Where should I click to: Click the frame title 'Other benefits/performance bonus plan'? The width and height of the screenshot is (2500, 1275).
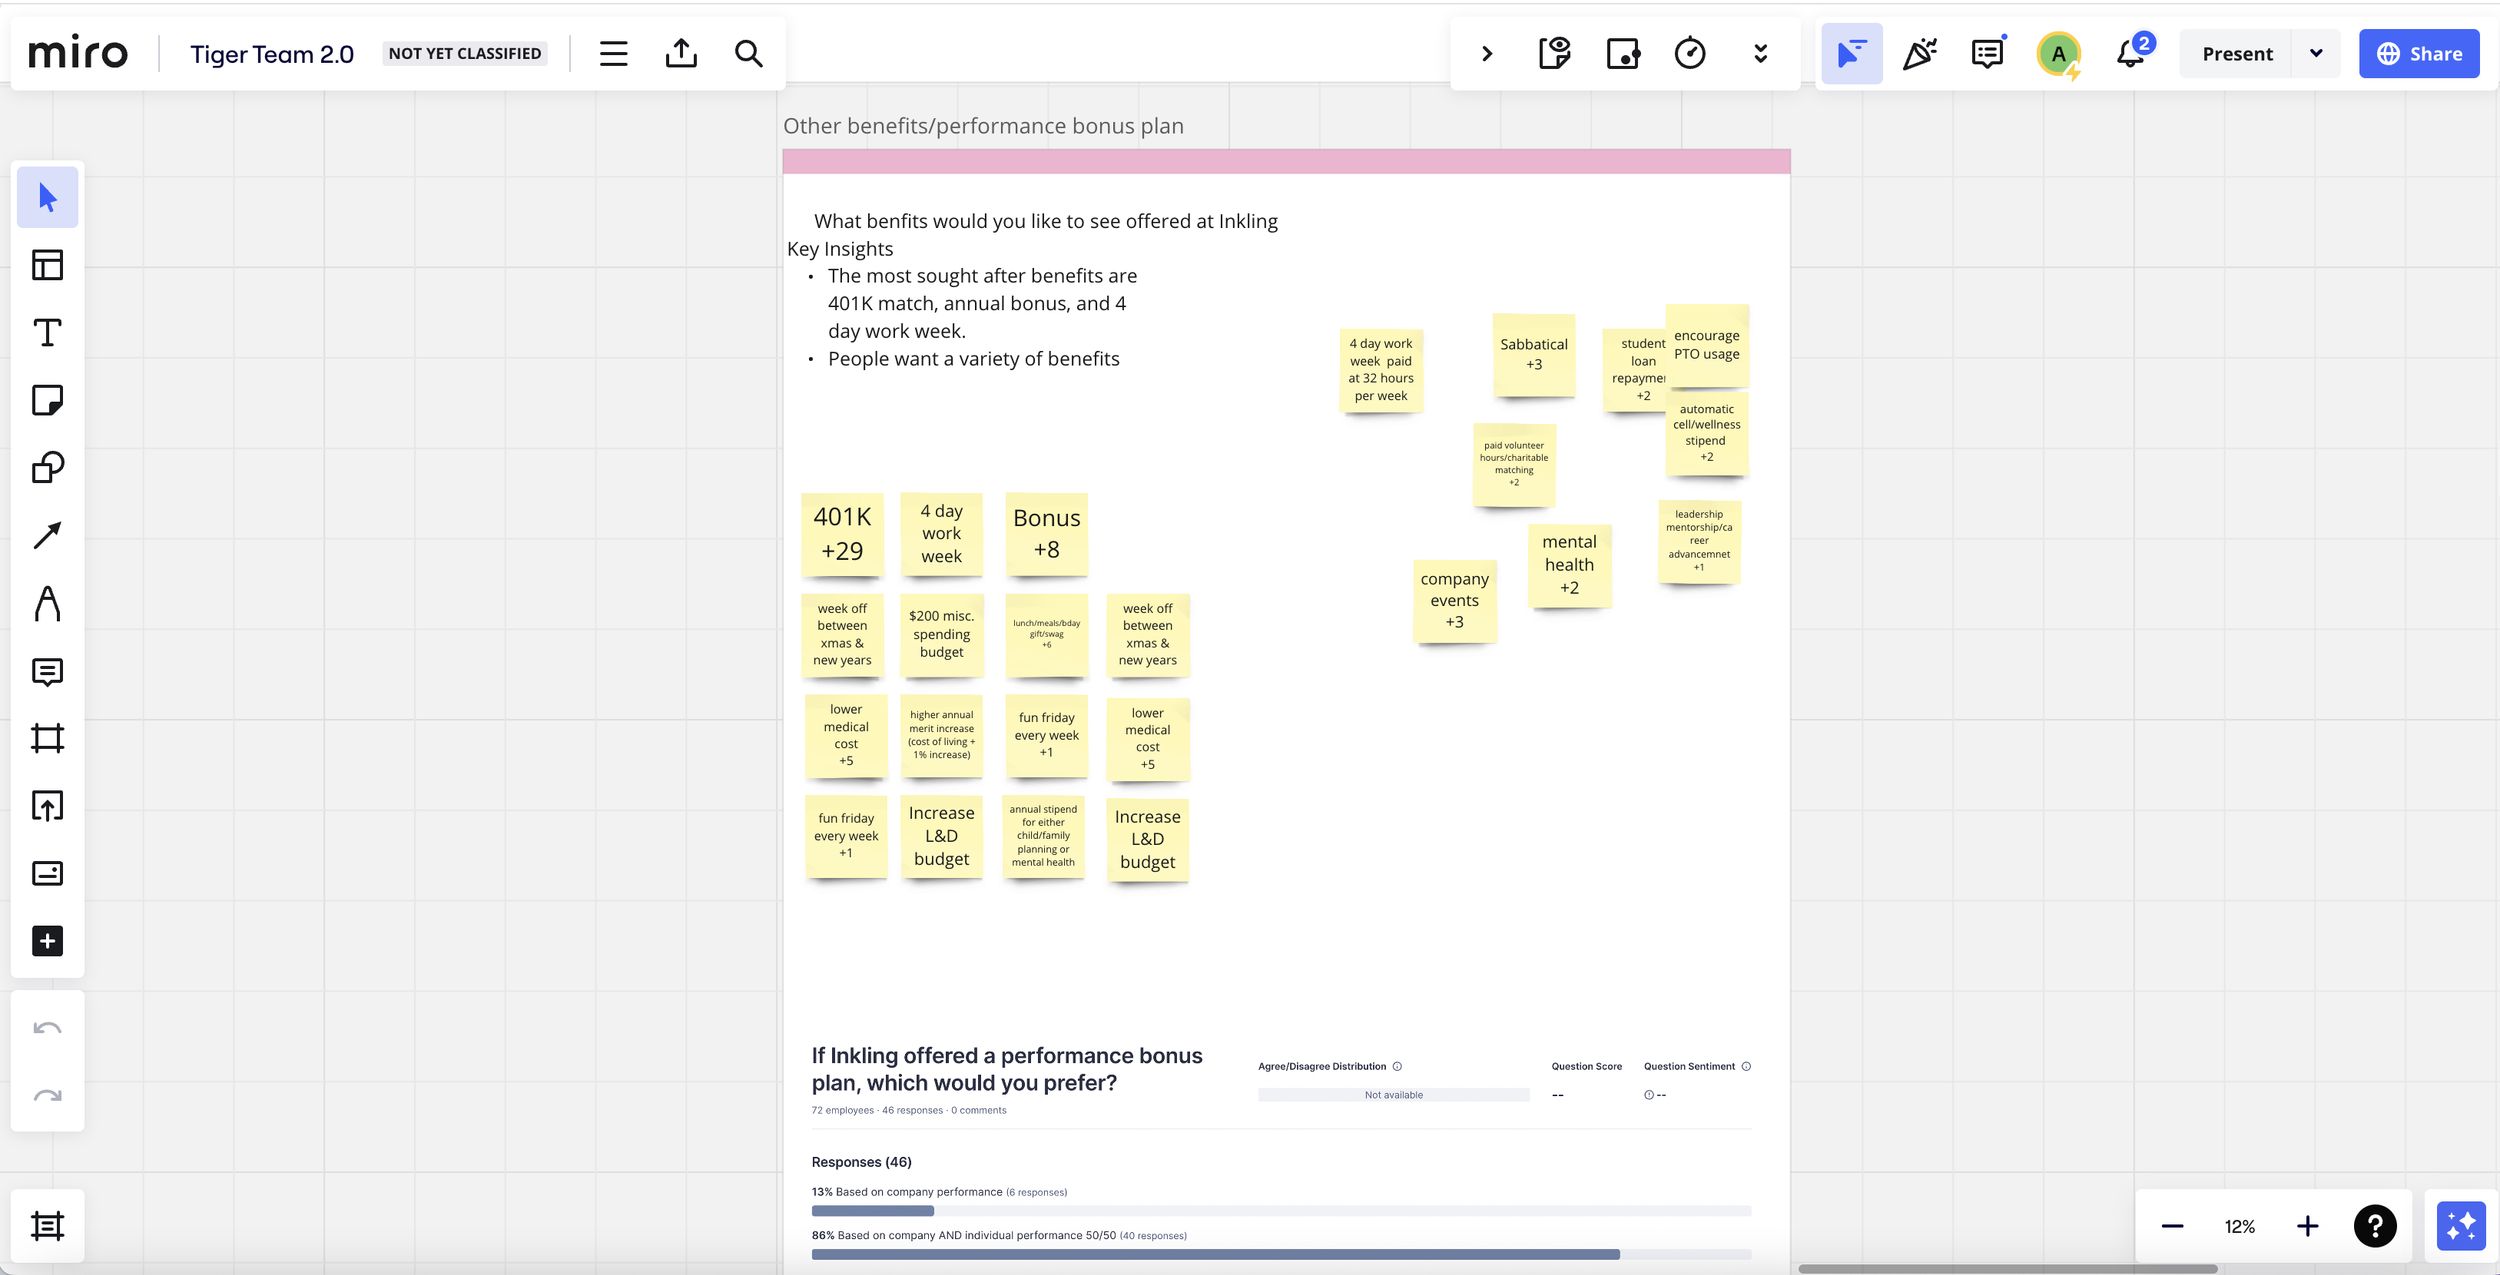click(983, 126)
